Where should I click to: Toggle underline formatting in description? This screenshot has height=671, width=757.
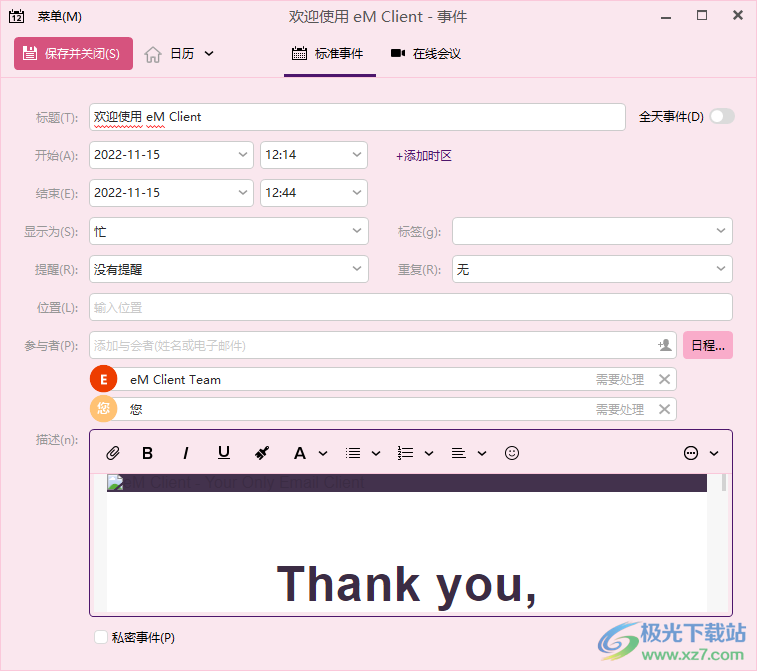click(x=224, y=453)
